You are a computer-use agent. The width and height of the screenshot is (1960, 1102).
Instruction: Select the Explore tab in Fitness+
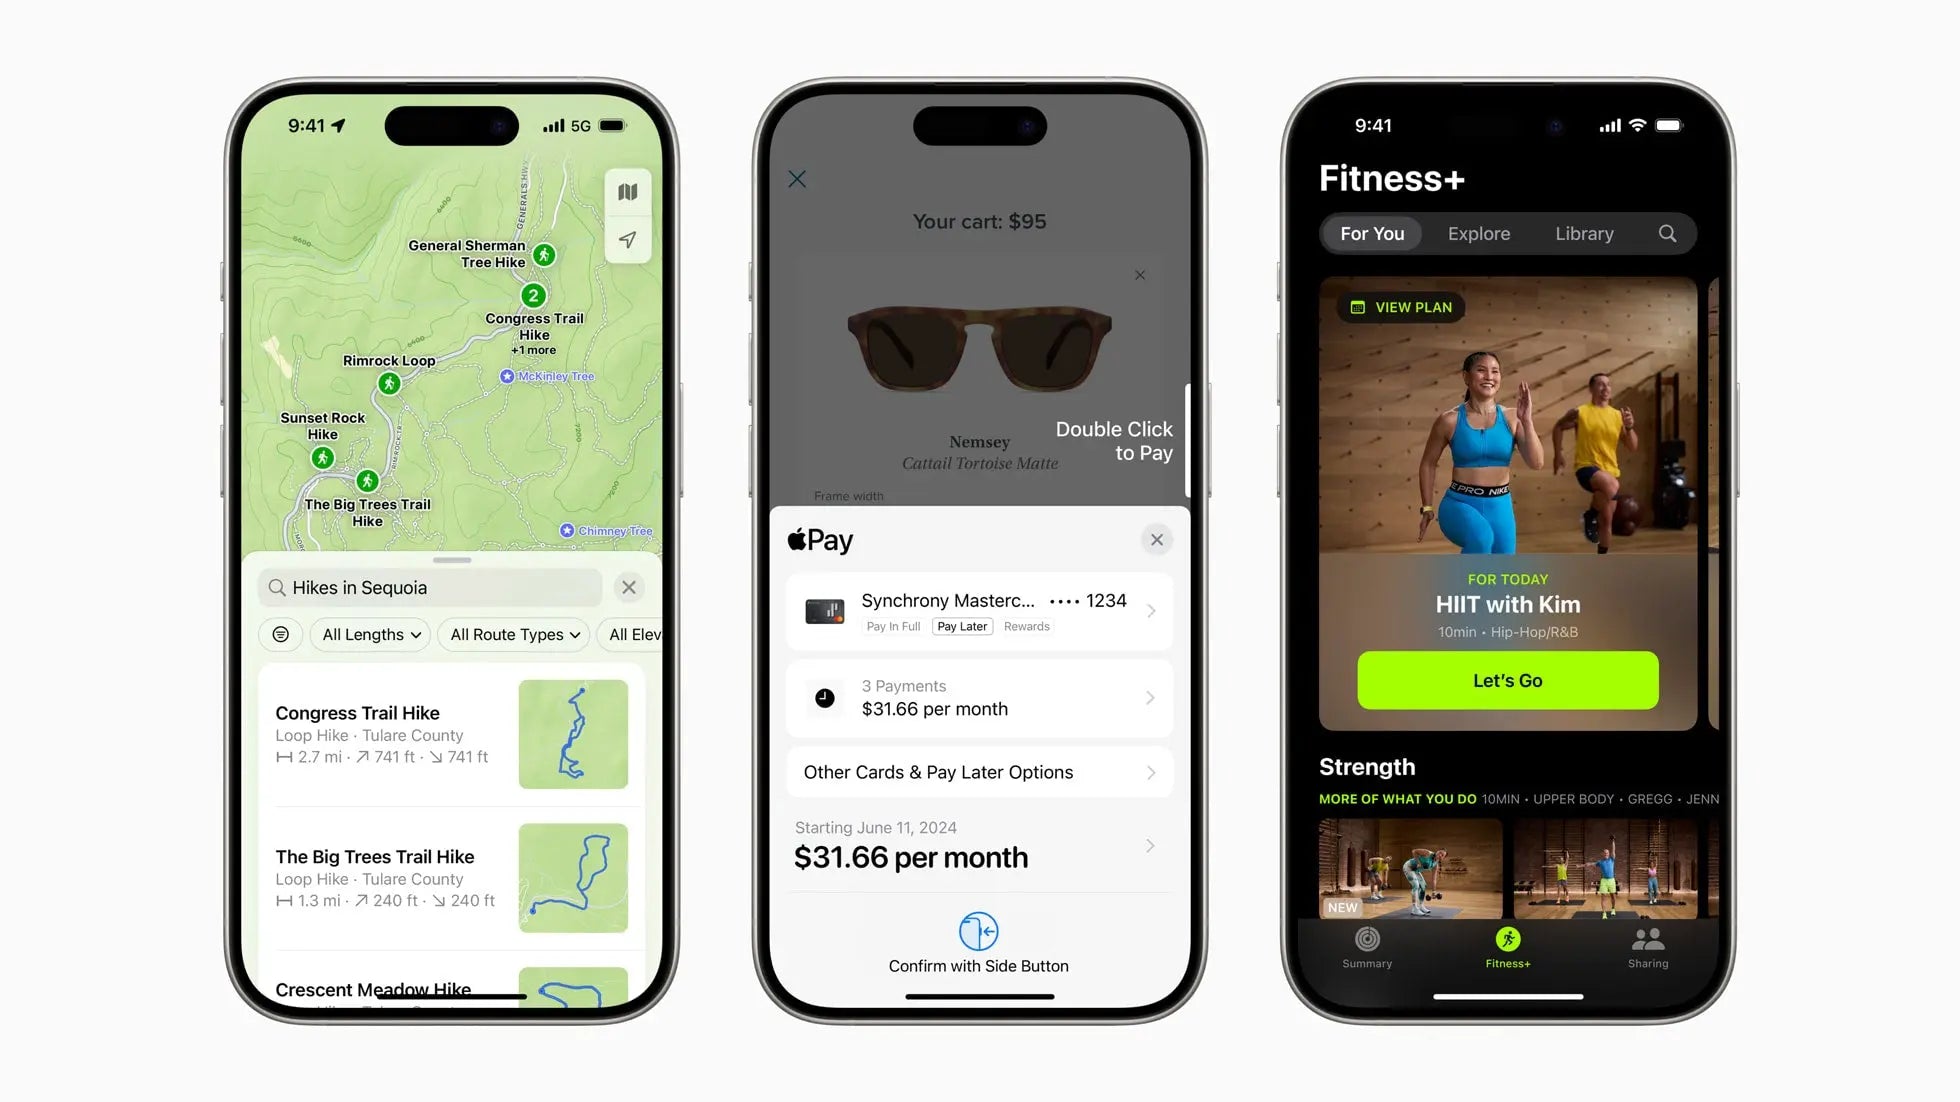pos(1477,233)
